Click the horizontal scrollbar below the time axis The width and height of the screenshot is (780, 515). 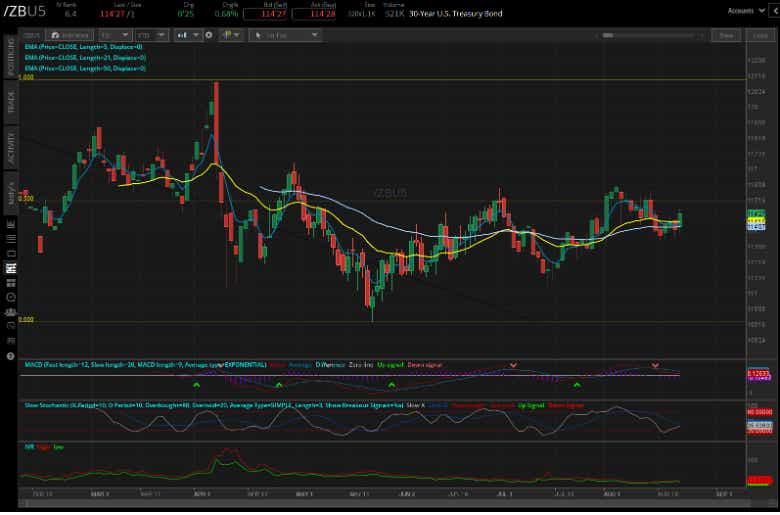(x=382, y=504)
